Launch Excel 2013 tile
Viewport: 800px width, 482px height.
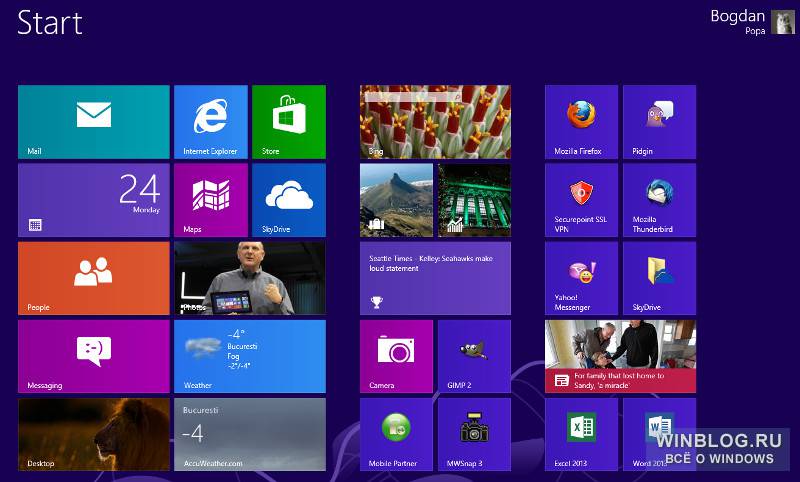pos(582,434)
